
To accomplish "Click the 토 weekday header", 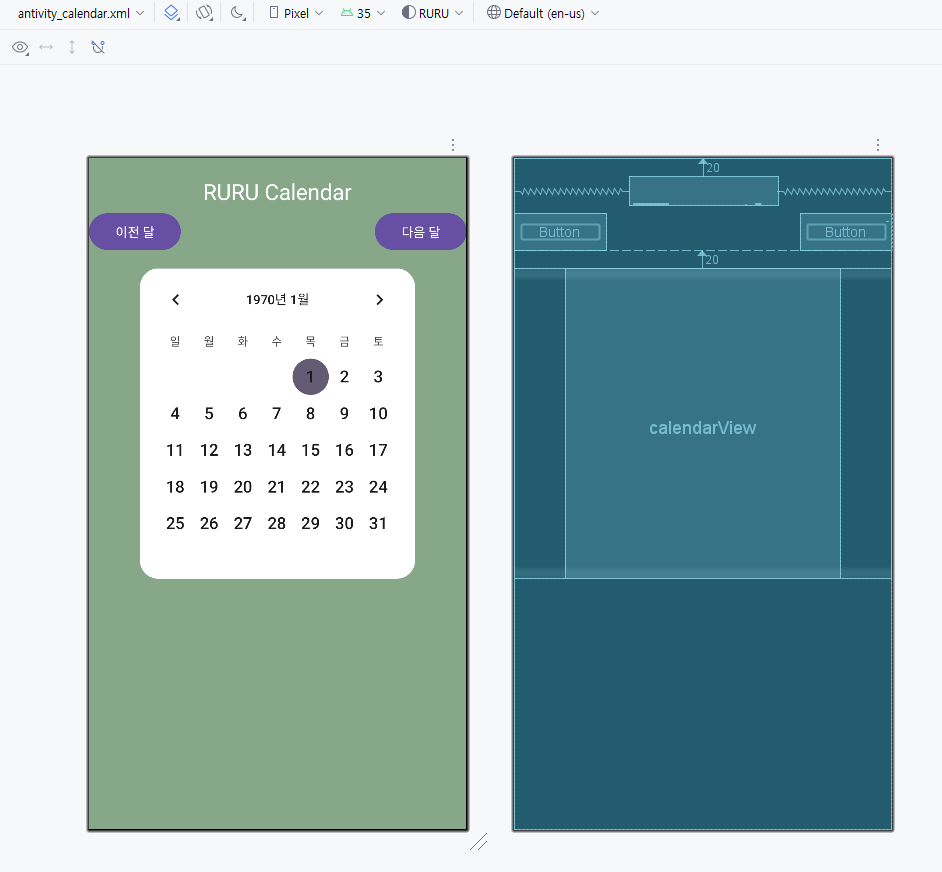I will (378, 341).
